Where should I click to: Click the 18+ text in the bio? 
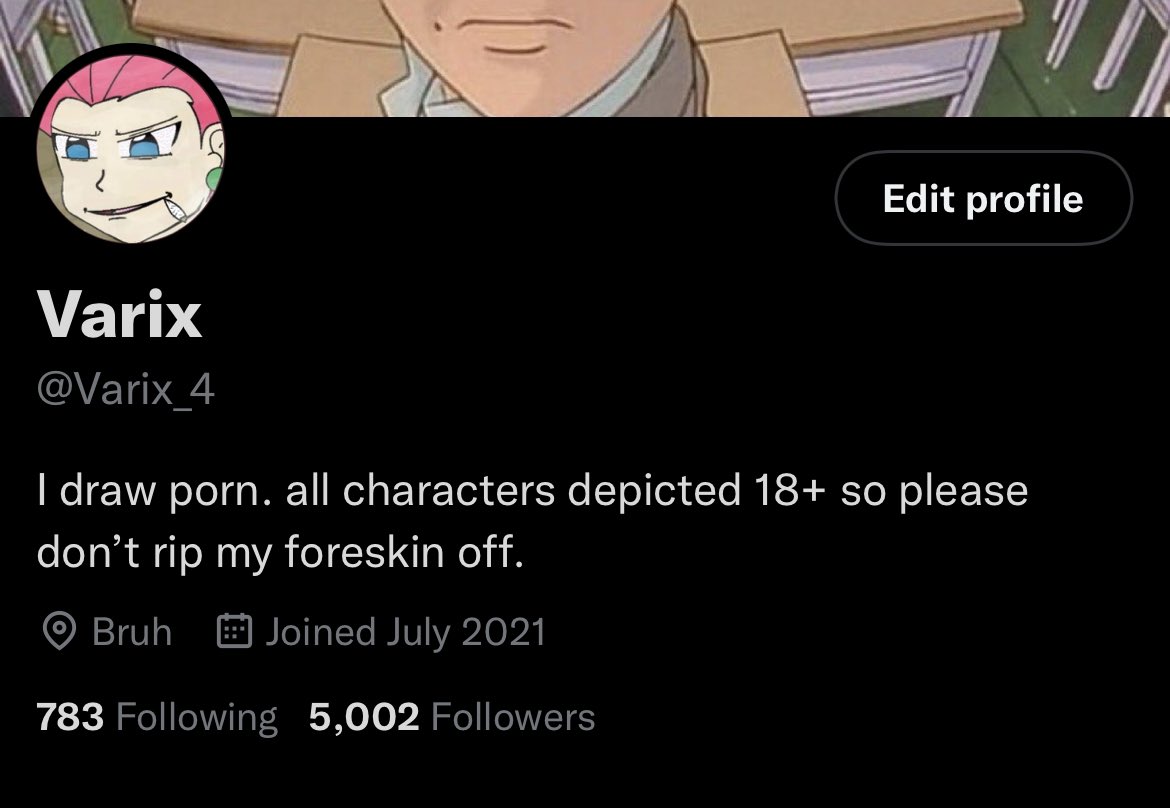(x=789, y=491)
